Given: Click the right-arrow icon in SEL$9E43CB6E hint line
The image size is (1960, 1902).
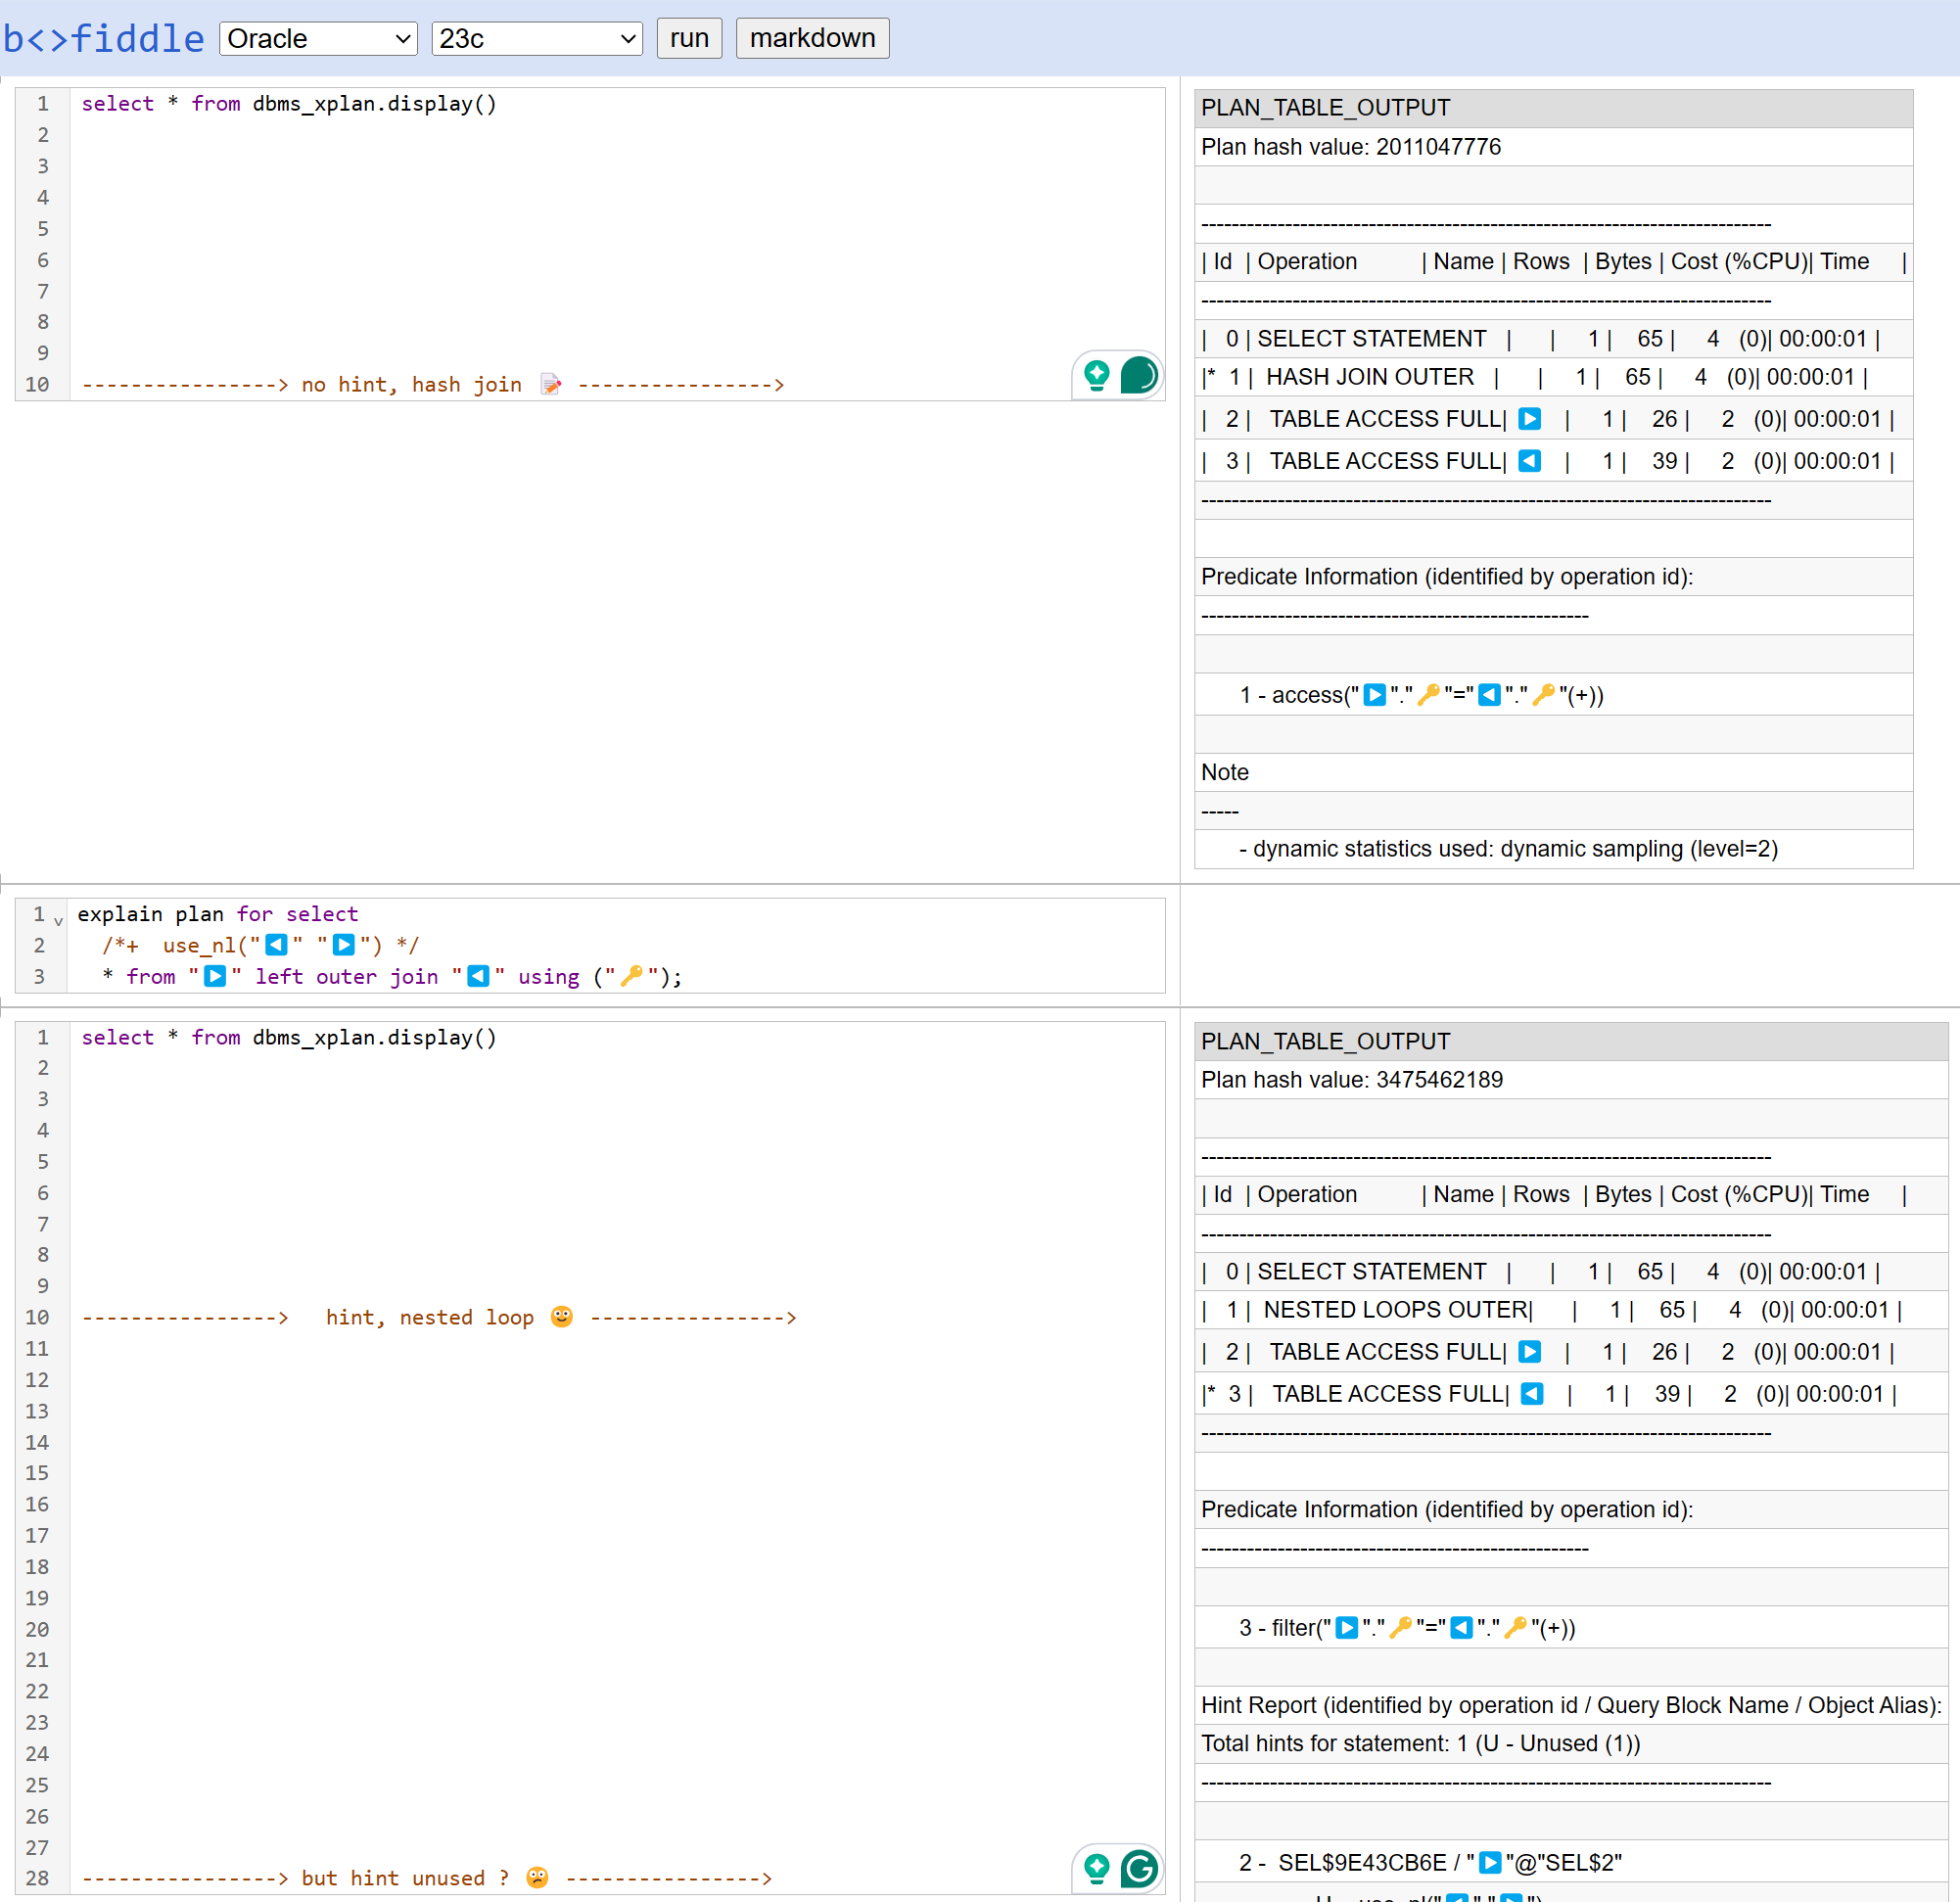Looking at the screenshot, I should point(1490,1862).
